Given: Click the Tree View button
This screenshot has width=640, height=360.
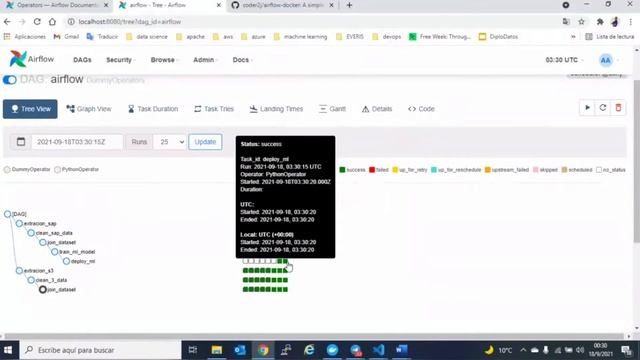Looking at the screenshot, I should tap(30, 109).
